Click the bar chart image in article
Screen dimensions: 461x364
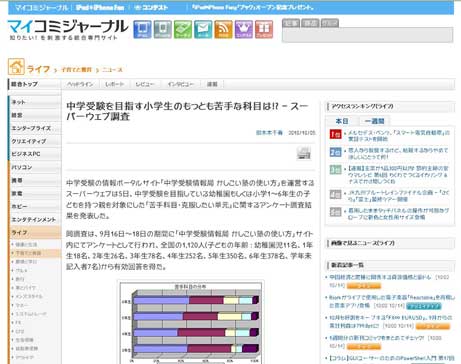click(x=191, y=322)
